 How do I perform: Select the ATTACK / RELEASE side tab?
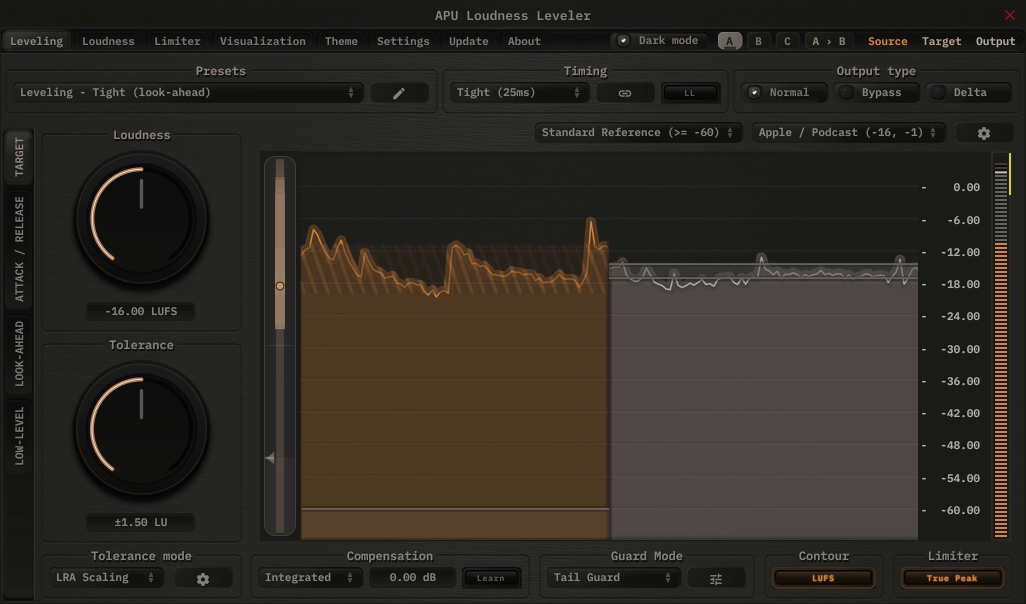point(19,249)
